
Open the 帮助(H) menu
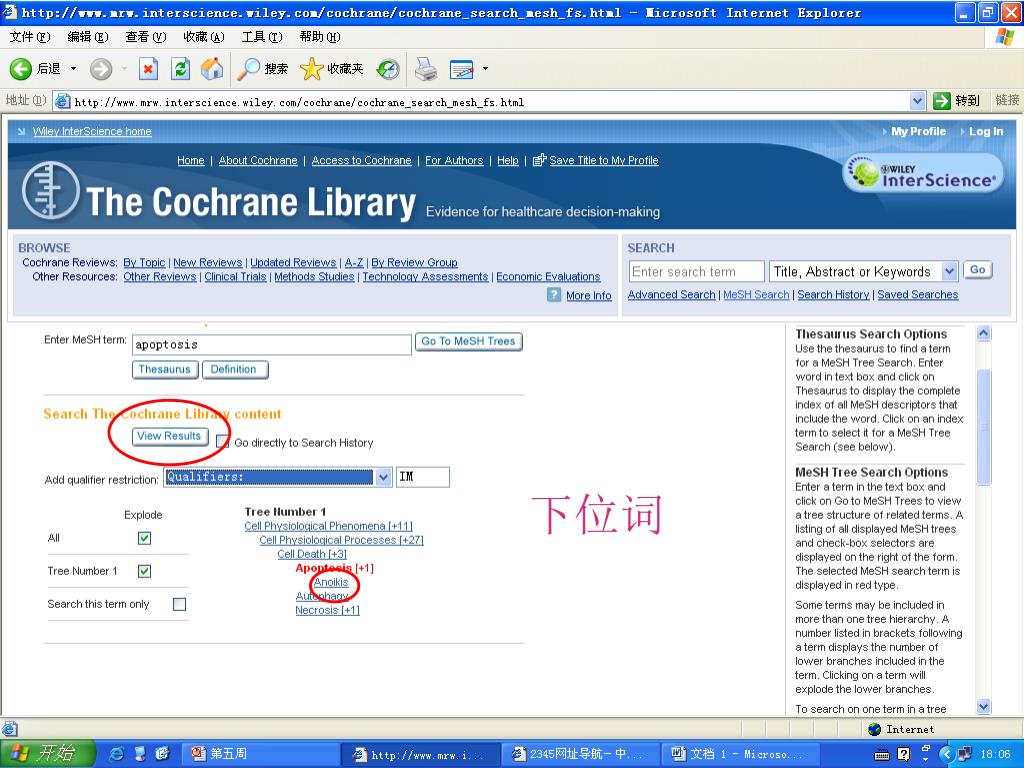[x=319, y=37]
